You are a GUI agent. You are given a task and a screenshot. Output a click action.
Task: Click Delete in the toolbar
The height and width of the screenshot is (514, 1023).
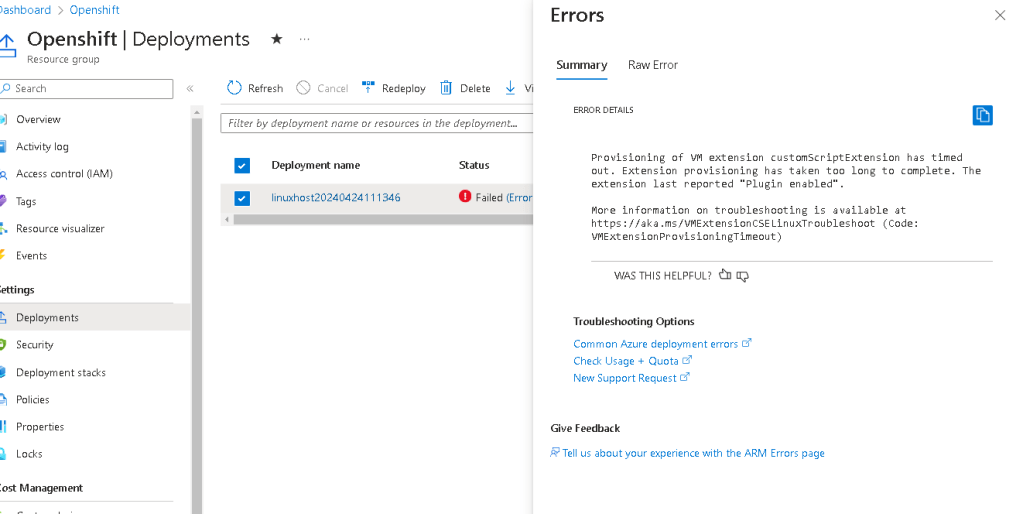465,88
